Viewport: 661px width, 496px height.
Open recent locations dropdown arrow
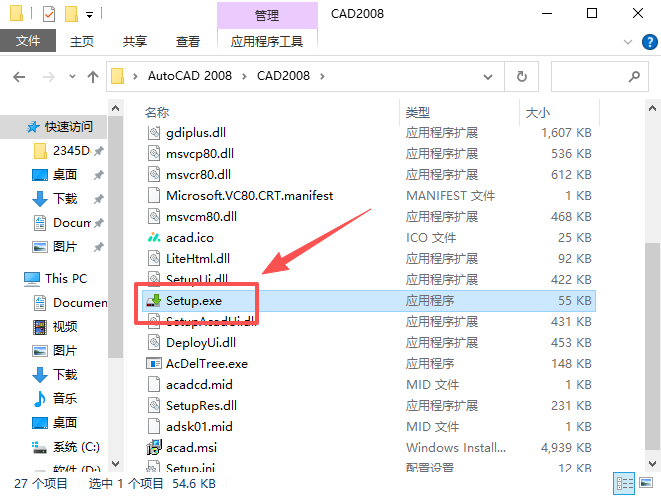pos(72,77)
